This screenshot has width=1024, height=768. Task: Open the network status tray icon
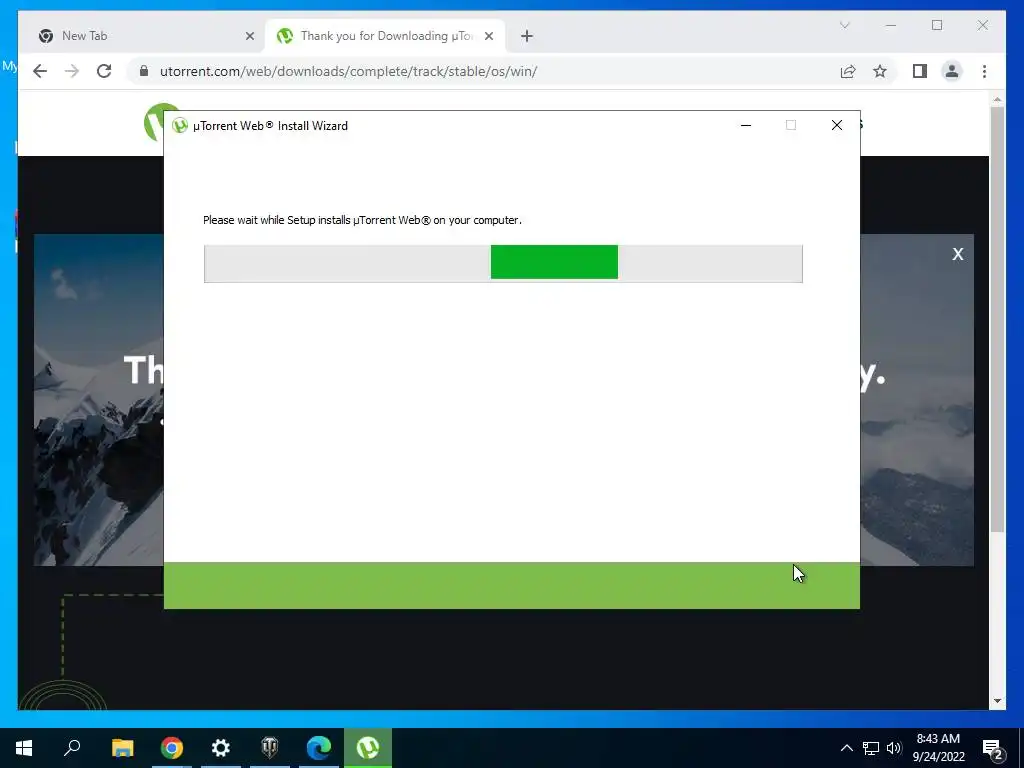coord(871,748)
